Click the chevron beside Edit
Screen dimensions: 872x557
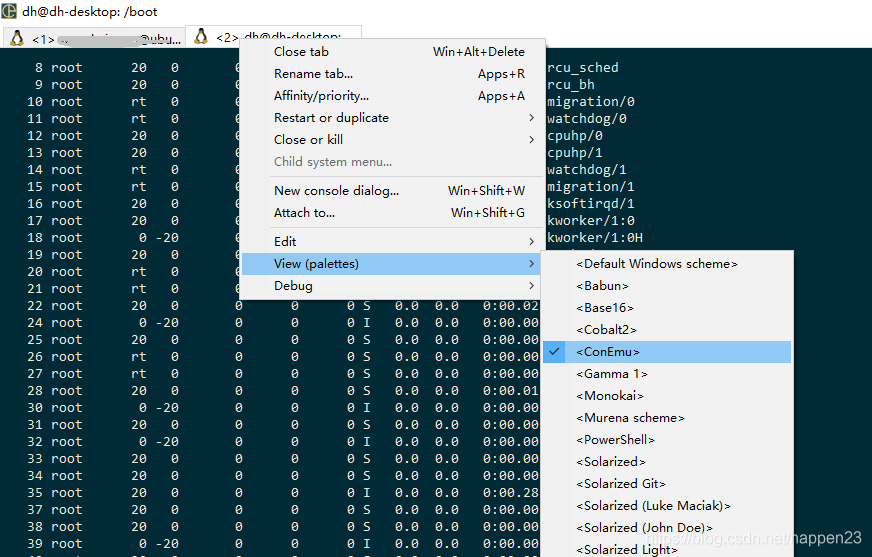click(x=532, y=242)
